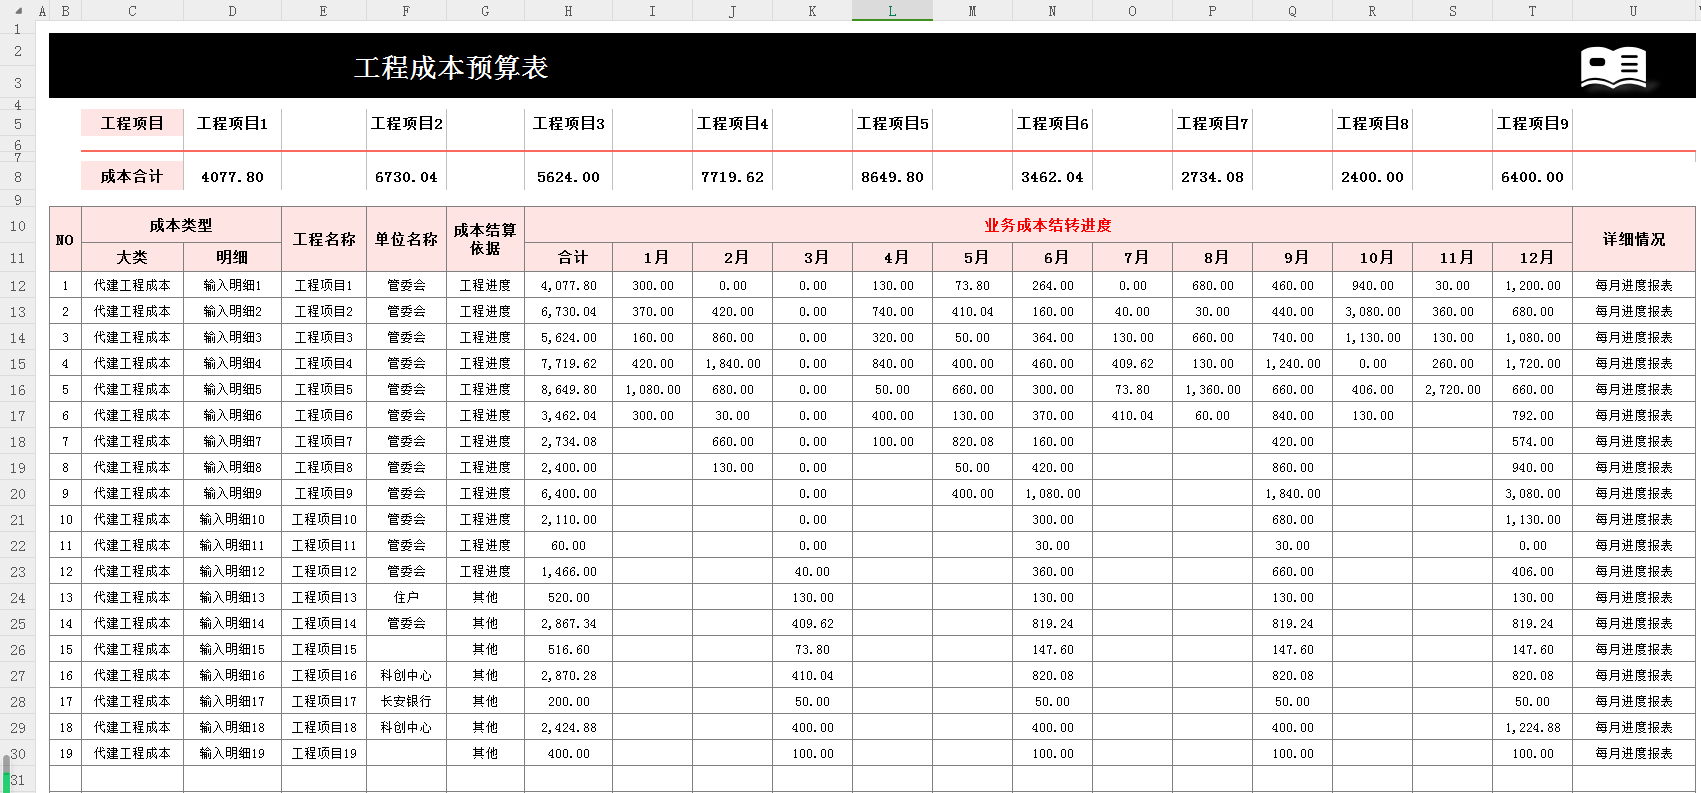Click total cell 2,867.34
The height and width of the screenshot is (793, 1701).
click(568, 623)
